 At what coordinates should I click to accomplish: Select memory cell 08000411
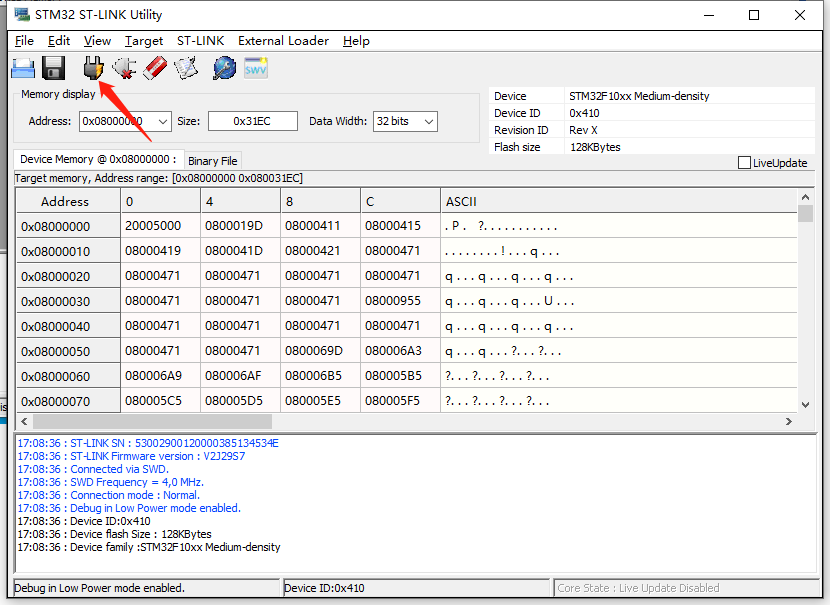coord(320,226)
